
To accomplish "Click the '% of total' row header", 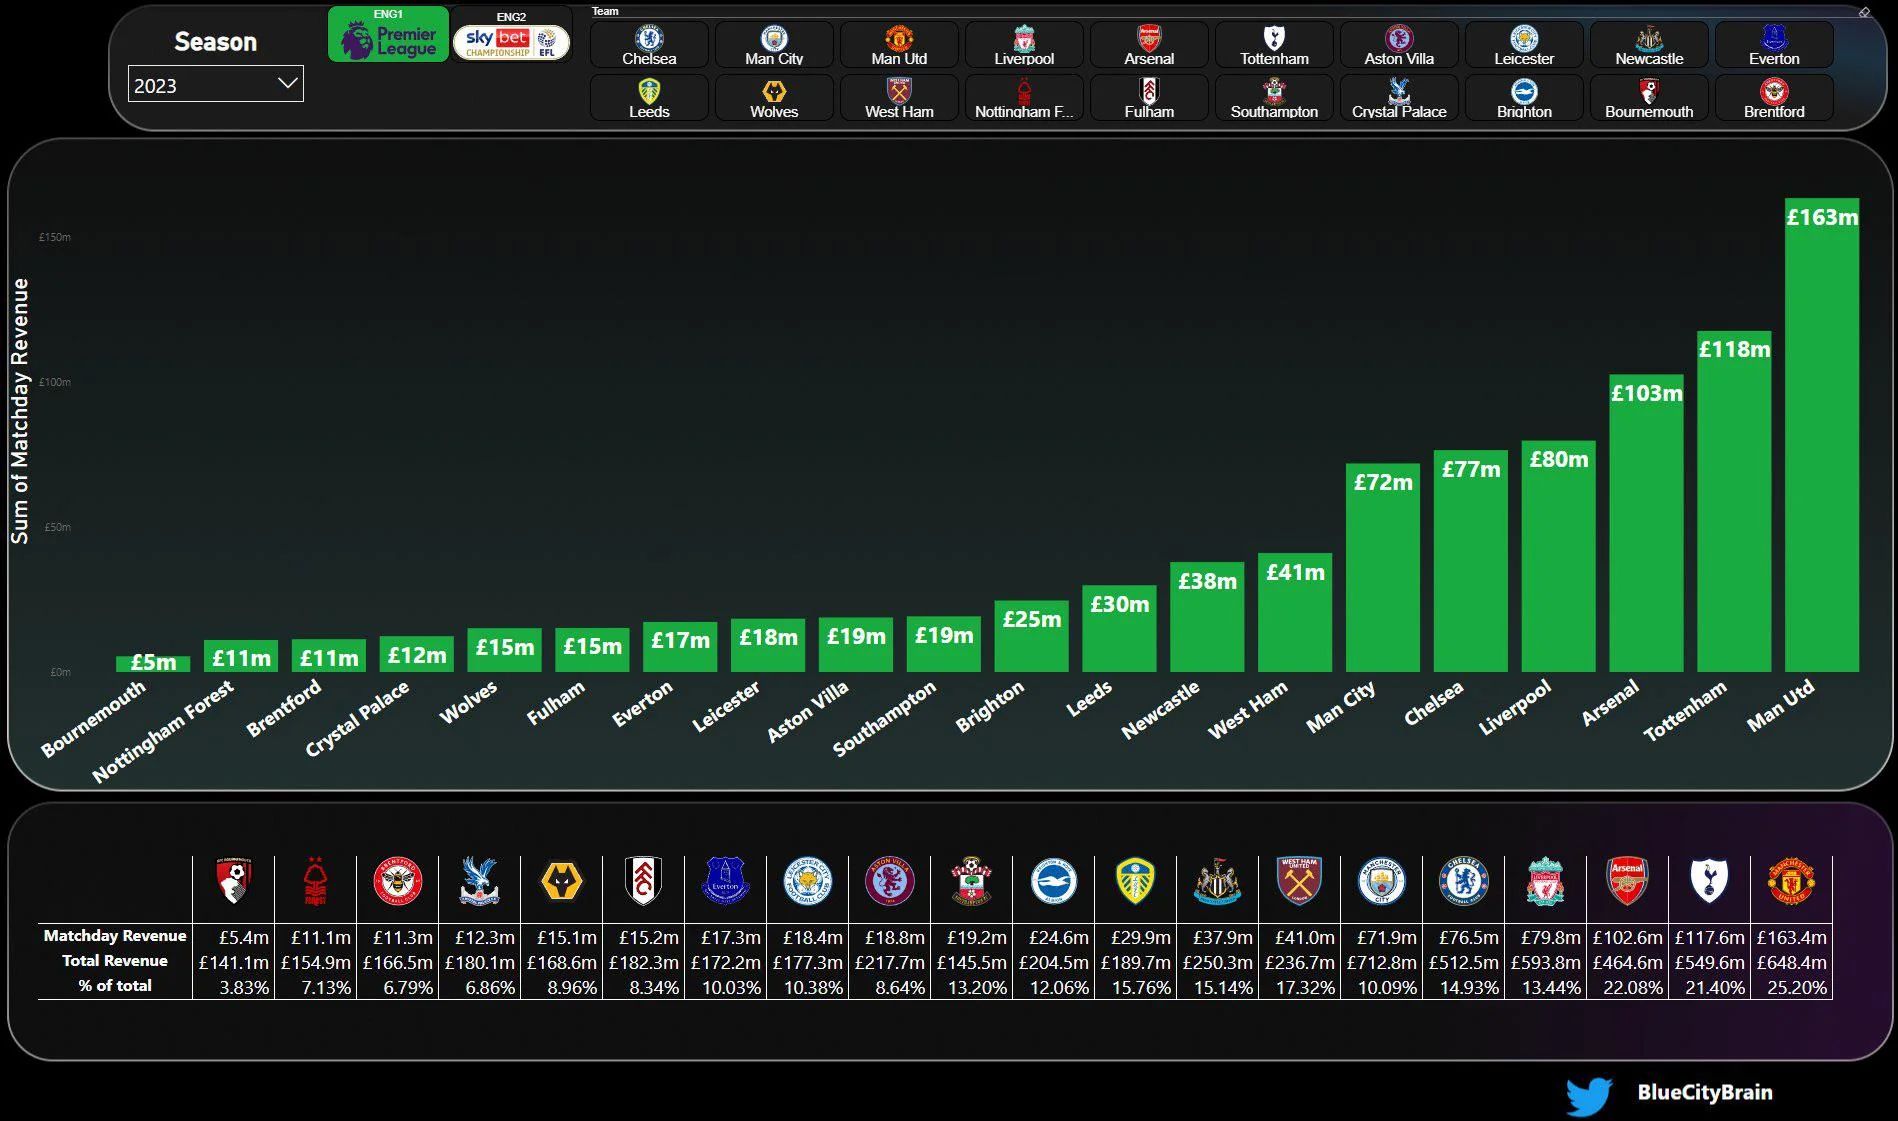I will click(x=115, y=986).
